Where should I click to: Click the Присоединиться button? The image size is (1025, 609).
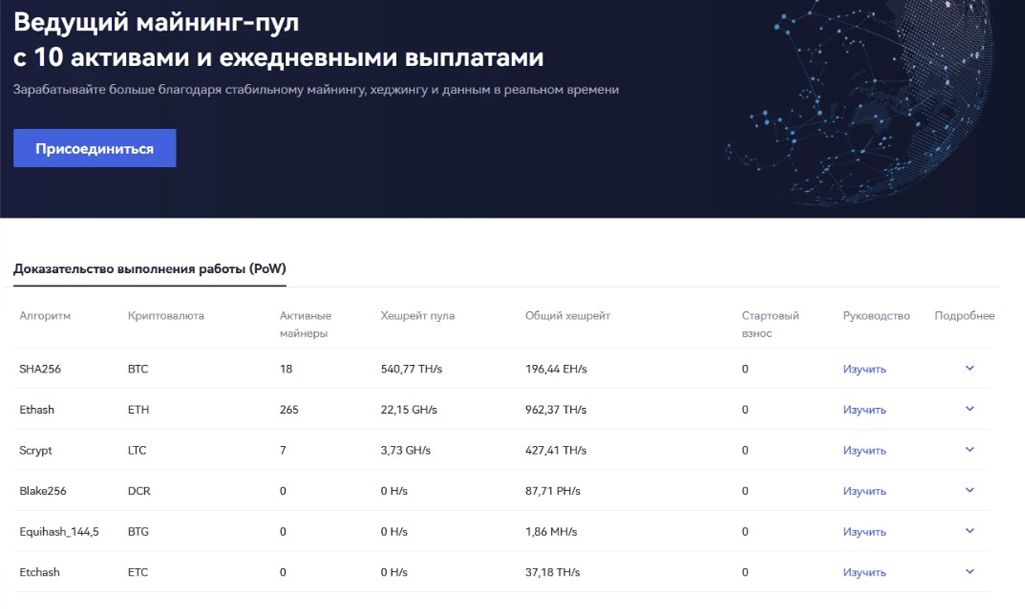pos(95,148)
